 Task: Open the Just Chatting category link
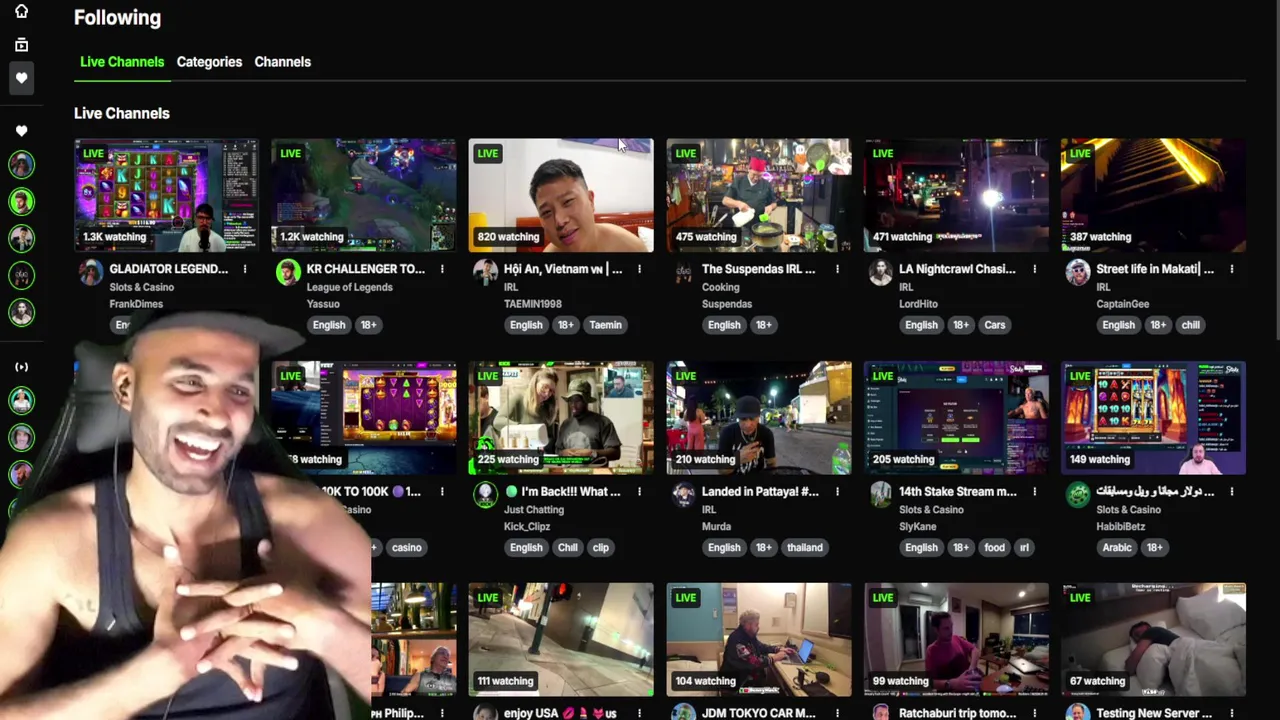coord(534,510)
